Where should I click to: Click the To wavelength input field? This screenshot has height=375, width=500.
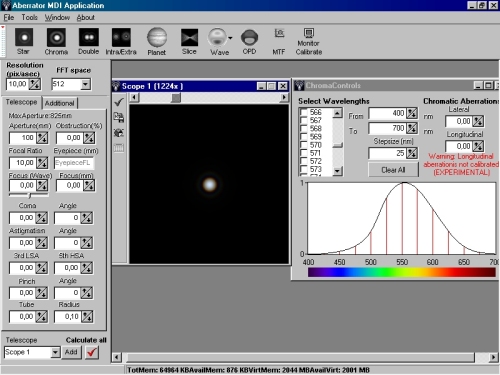pos(387,128)
